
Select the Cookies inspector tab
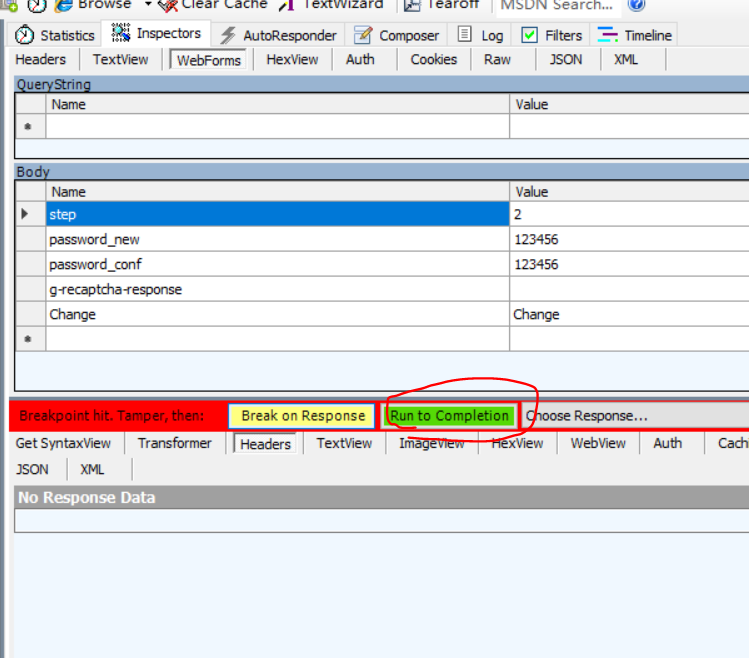tap(434, 60)
